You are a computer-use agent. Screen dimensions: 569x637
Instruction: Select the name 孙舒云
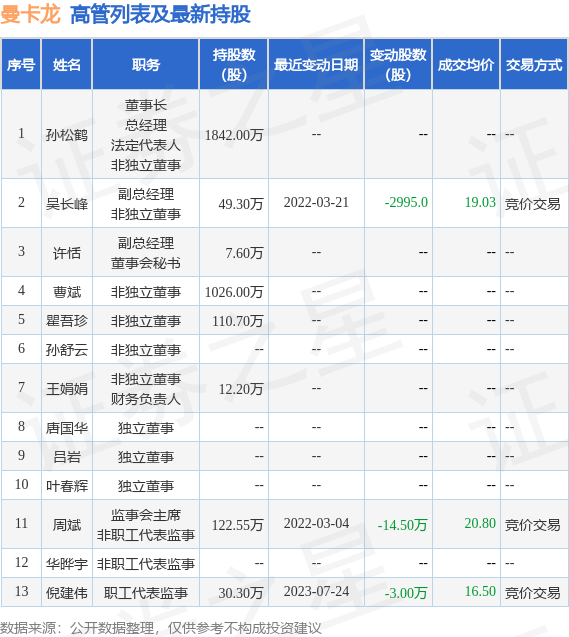pos(67,349)
